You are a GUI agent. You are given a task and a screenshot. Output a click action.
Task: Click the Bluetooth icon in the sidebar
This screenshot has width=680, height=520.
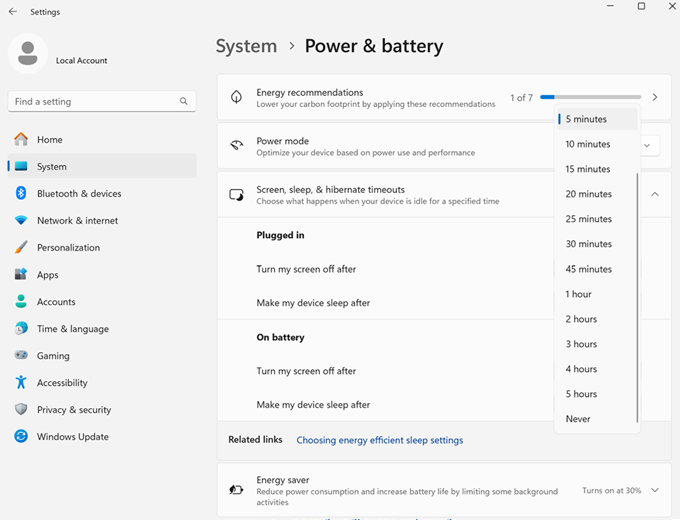click(21, 193)
